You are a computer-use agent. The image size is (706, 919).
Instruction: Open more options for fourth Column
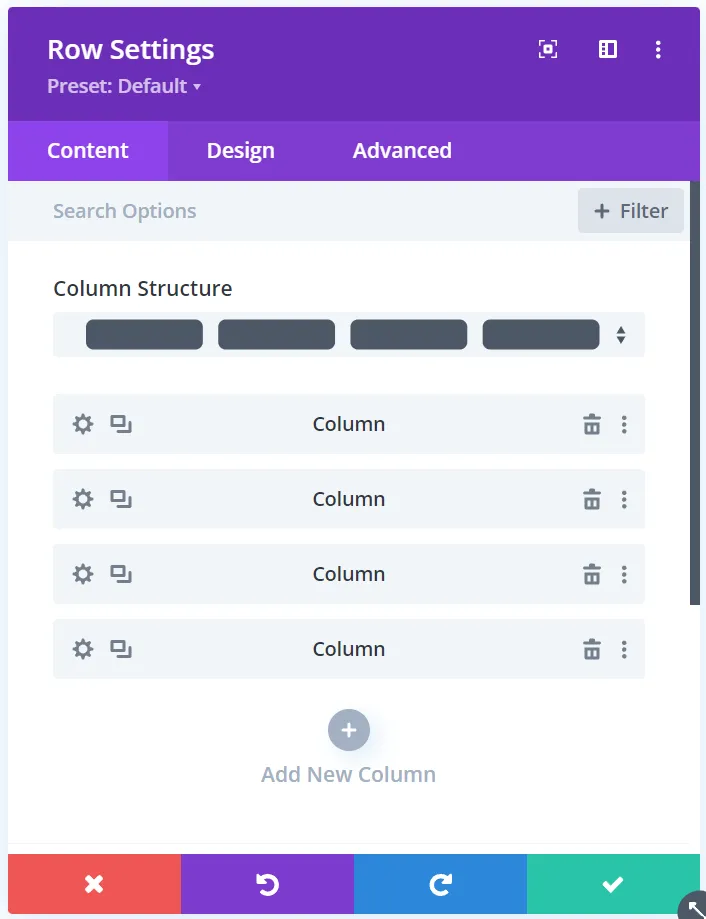624,649
